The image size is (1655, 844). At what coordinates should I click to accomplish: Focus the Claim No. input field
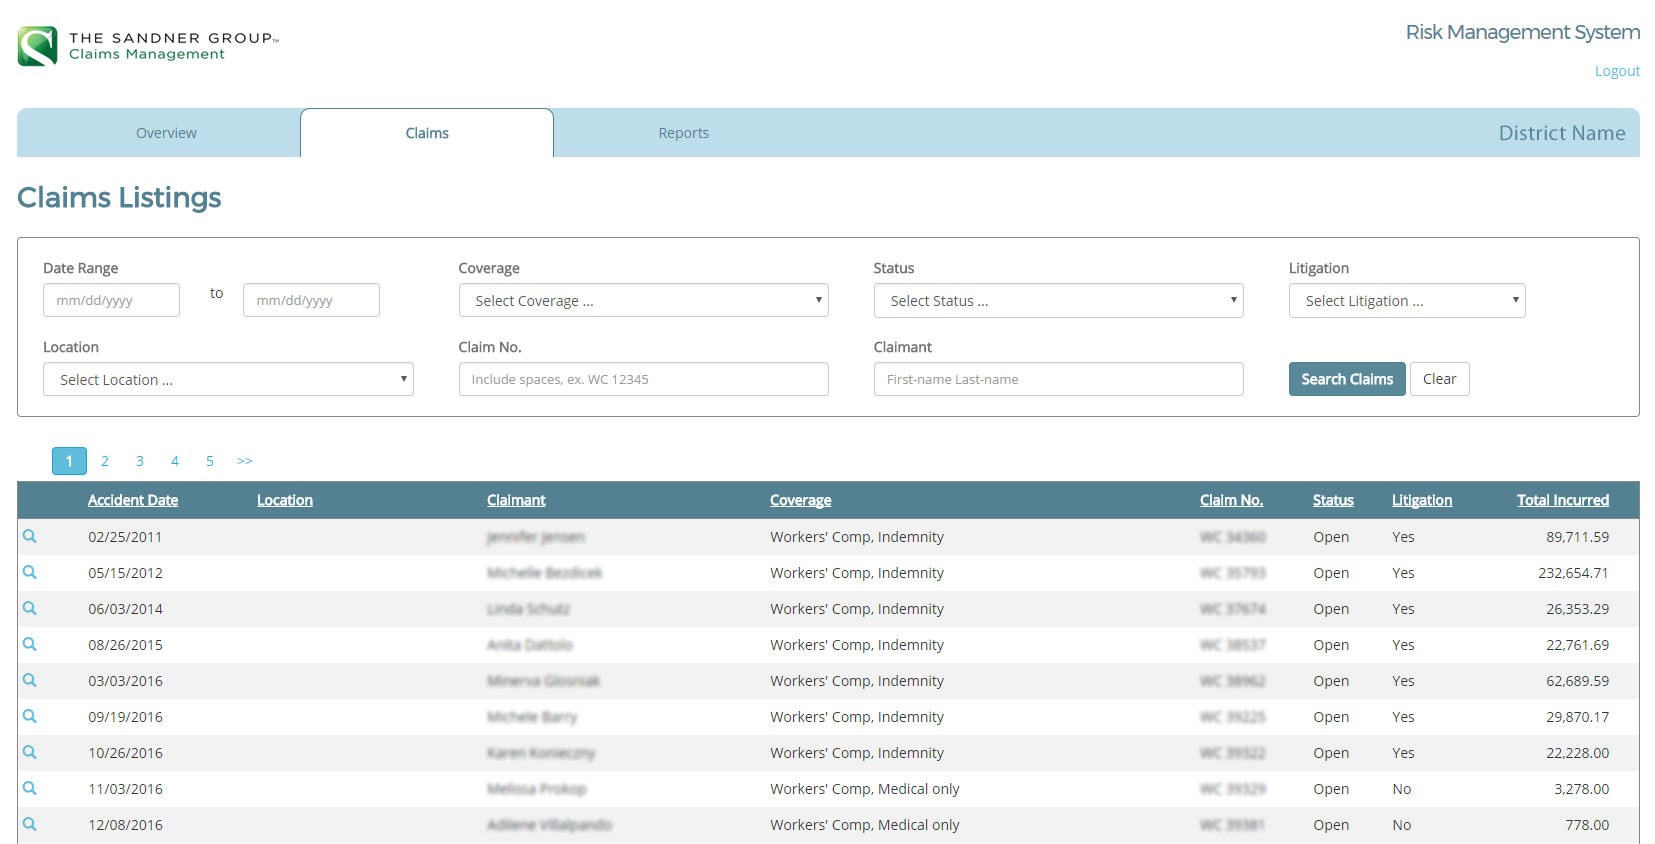click(x=643, y=380)
